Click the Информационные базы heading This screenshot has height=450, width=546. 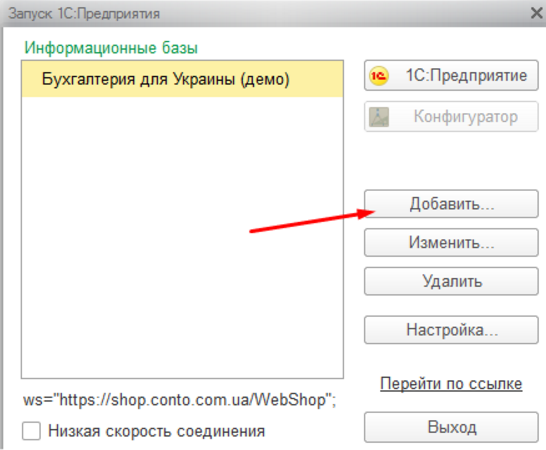pos(111,48)
